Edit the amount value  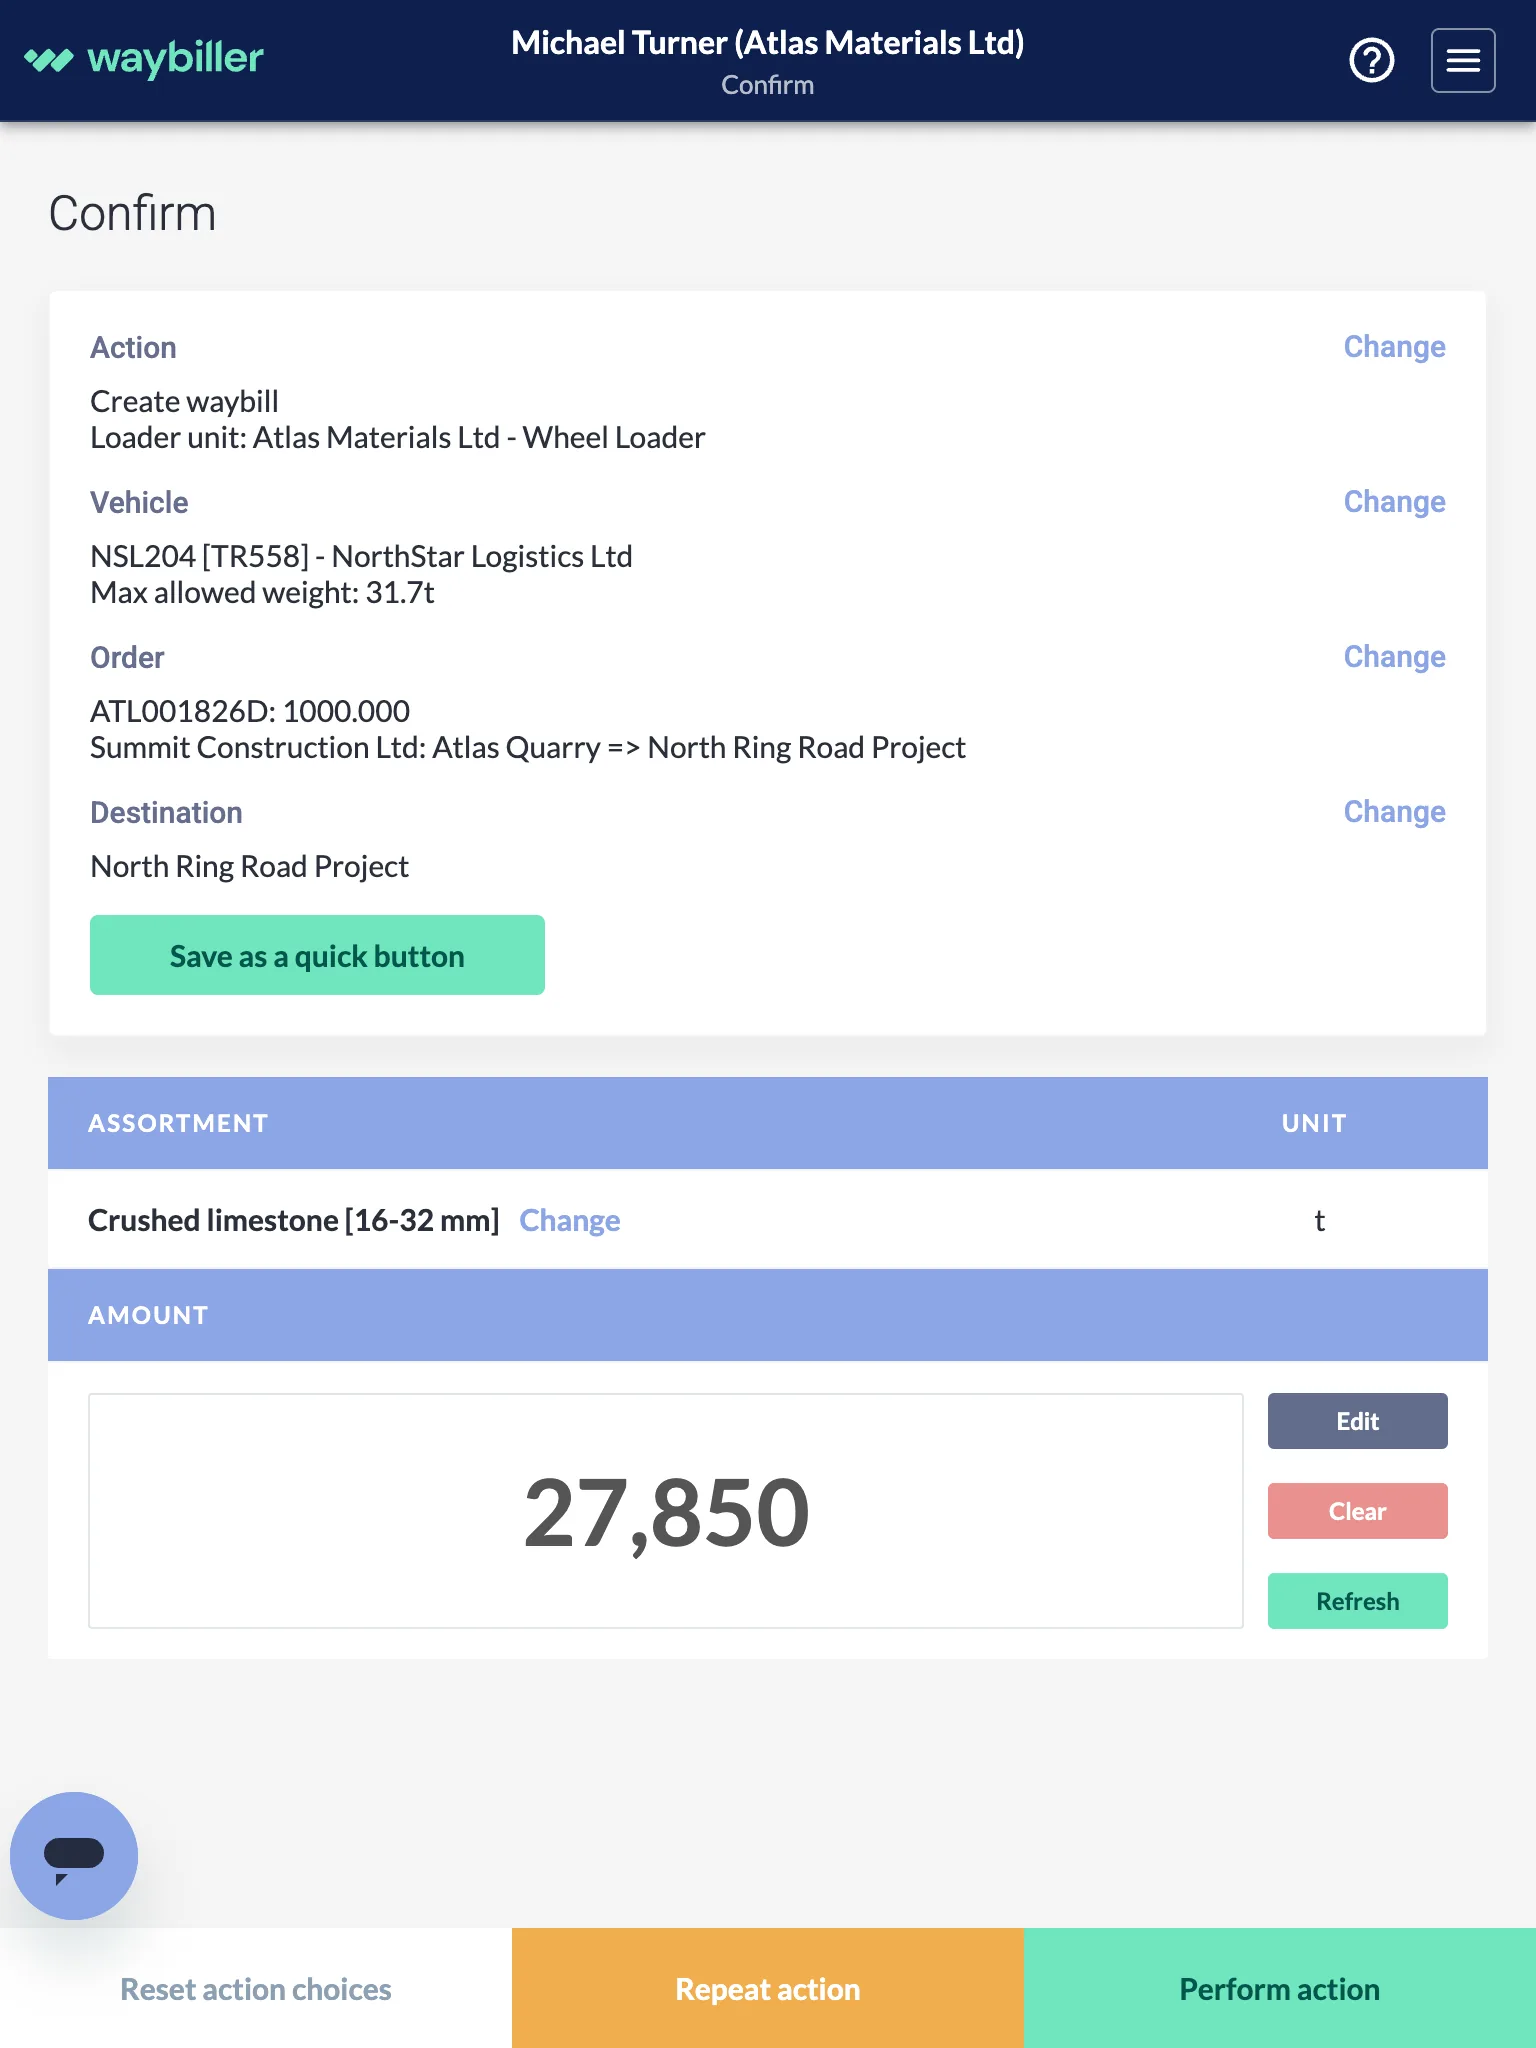point(1357,1421)
